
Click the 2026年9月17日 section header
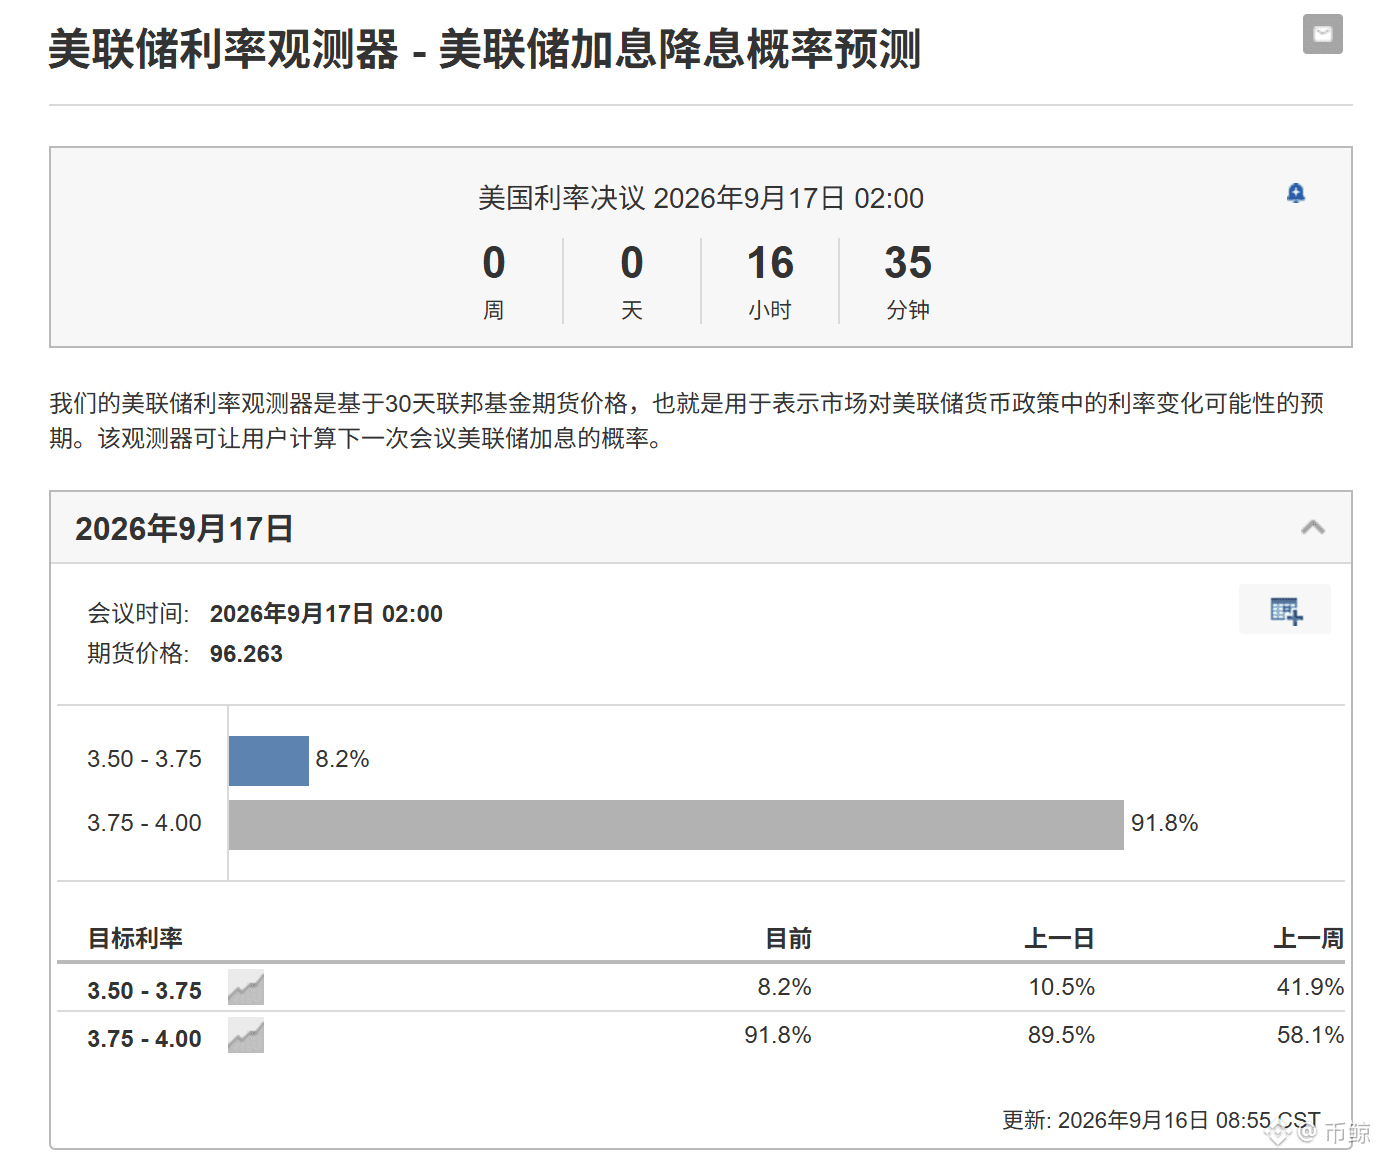(x=701, y=527)
